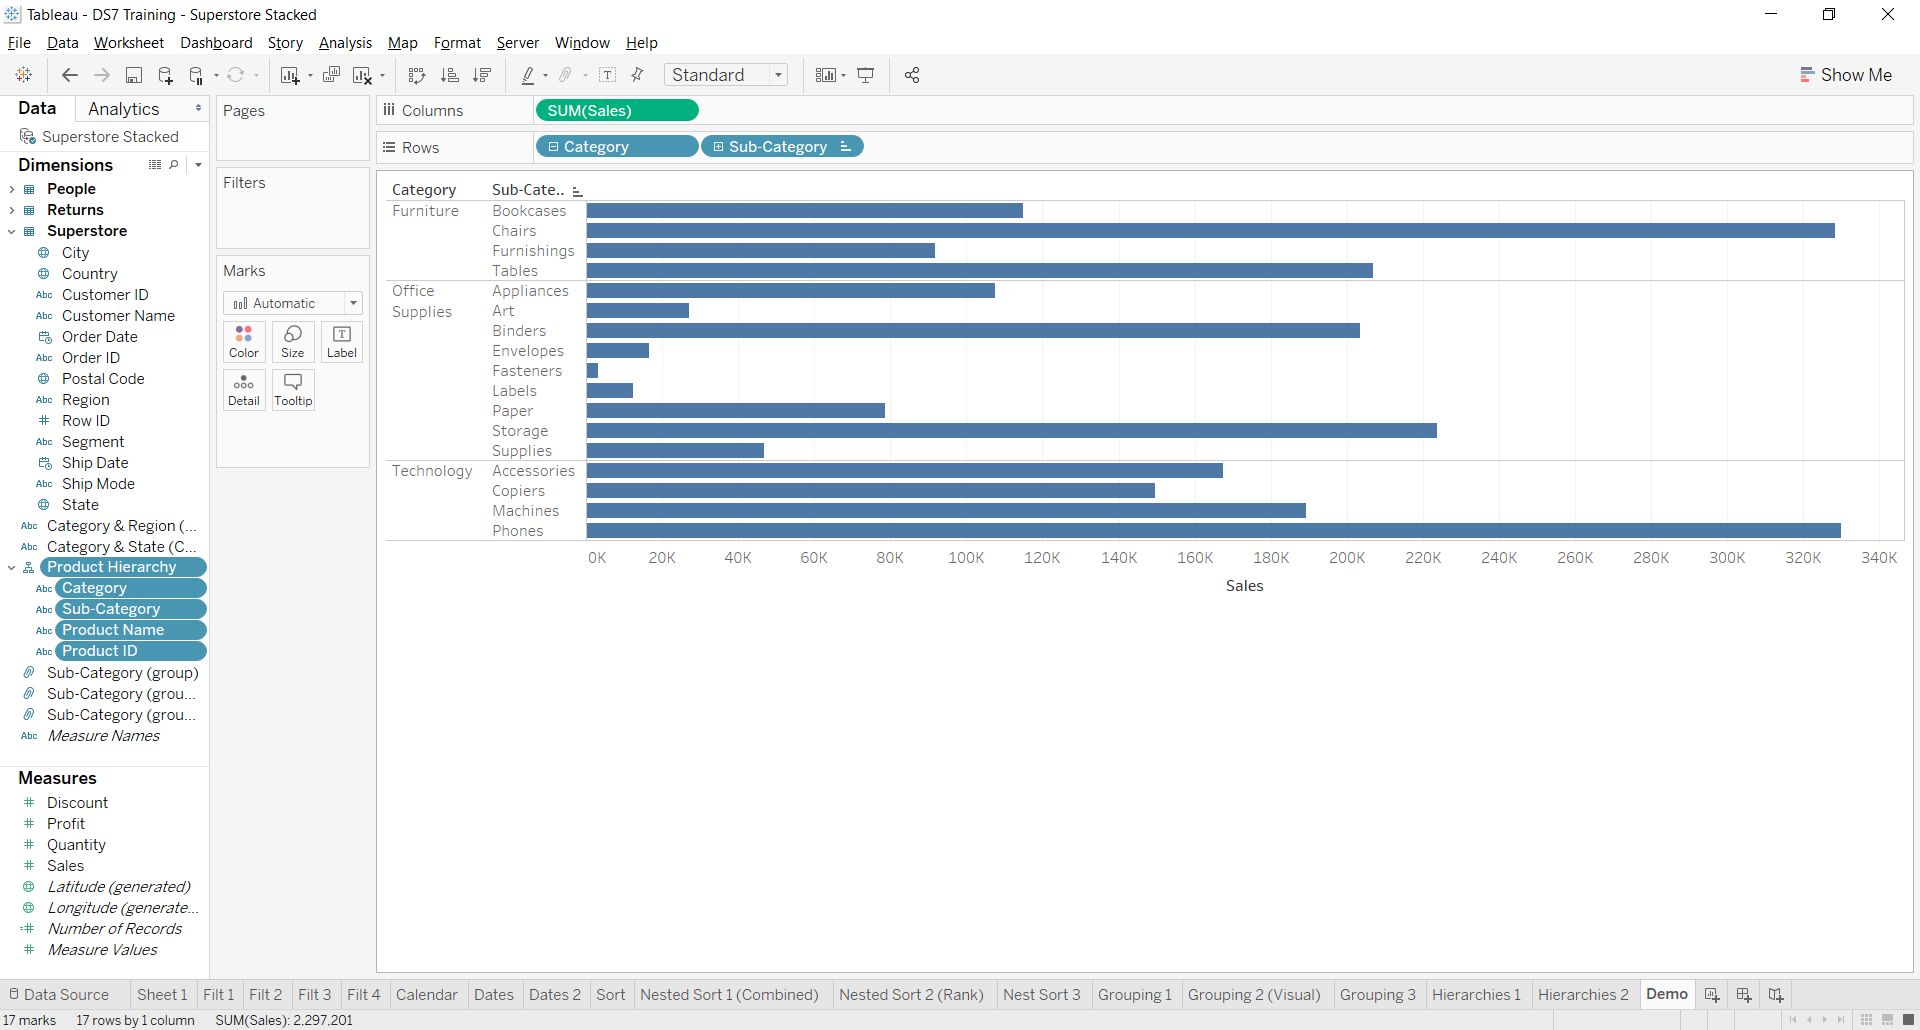Screen dimensions: 1920x1030
Task: Select the SUM(Sales) pill on Columns
Action: [616, 110]
